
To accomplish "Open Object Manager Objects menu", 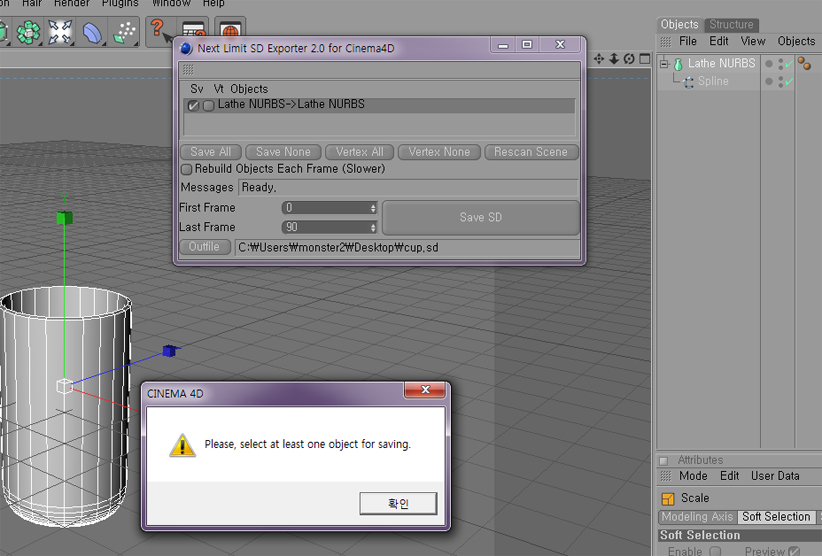I will point(796,41).
